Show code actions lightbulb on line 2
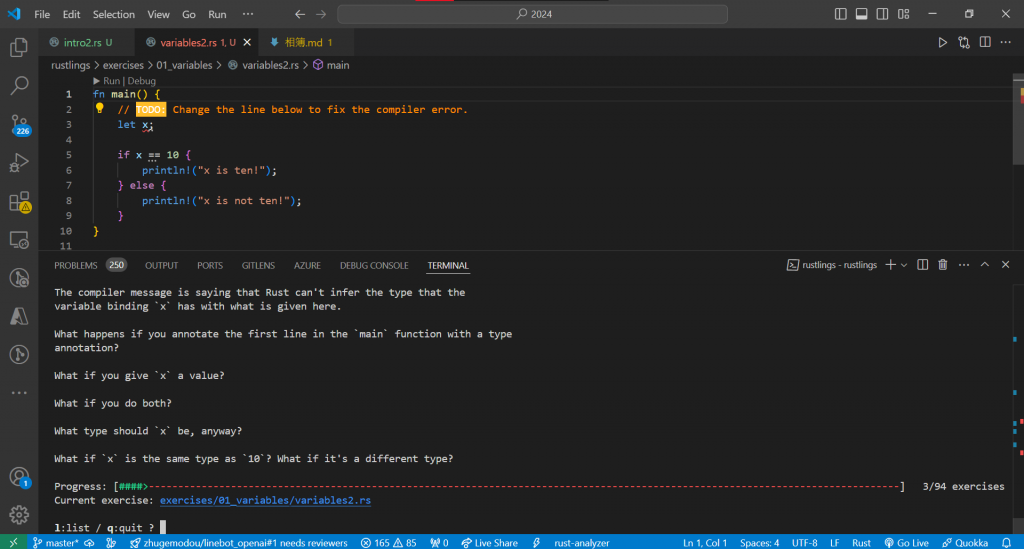 pos(100,108)
